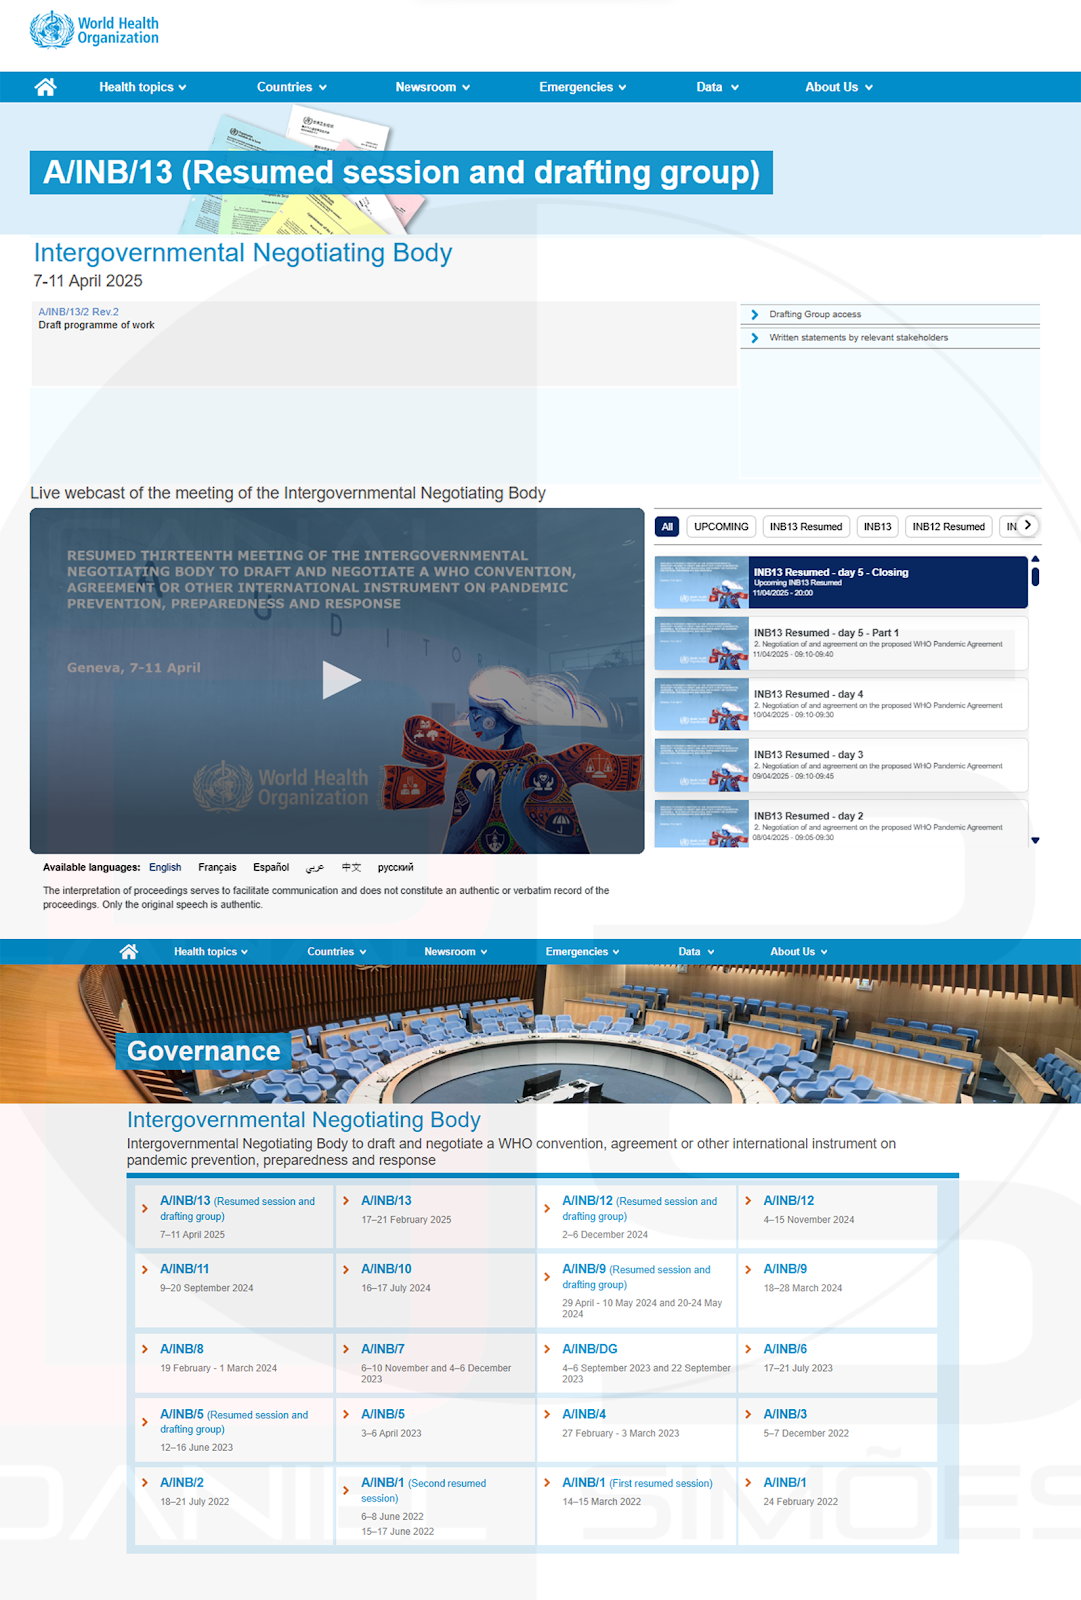Open A/INB/12 Resumed session link
Image resolution: width=1081 pixels, height=1600 pixels.
639,1208
